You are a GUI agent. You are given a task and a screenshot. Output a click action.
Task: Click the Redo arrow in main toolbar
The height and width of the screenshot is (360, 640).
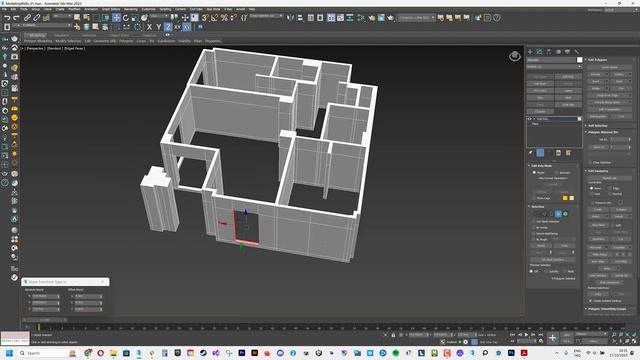(x=16, y=18)
